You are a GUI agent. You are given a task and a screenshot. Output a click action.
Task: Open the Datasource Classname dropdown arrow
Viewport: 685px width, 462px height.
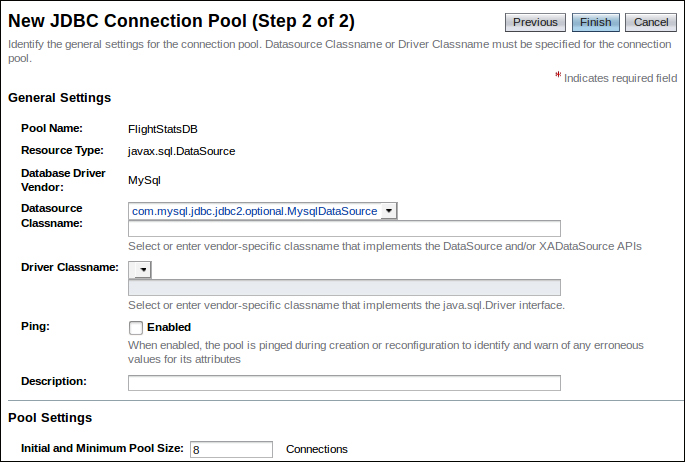click(389, 211)
